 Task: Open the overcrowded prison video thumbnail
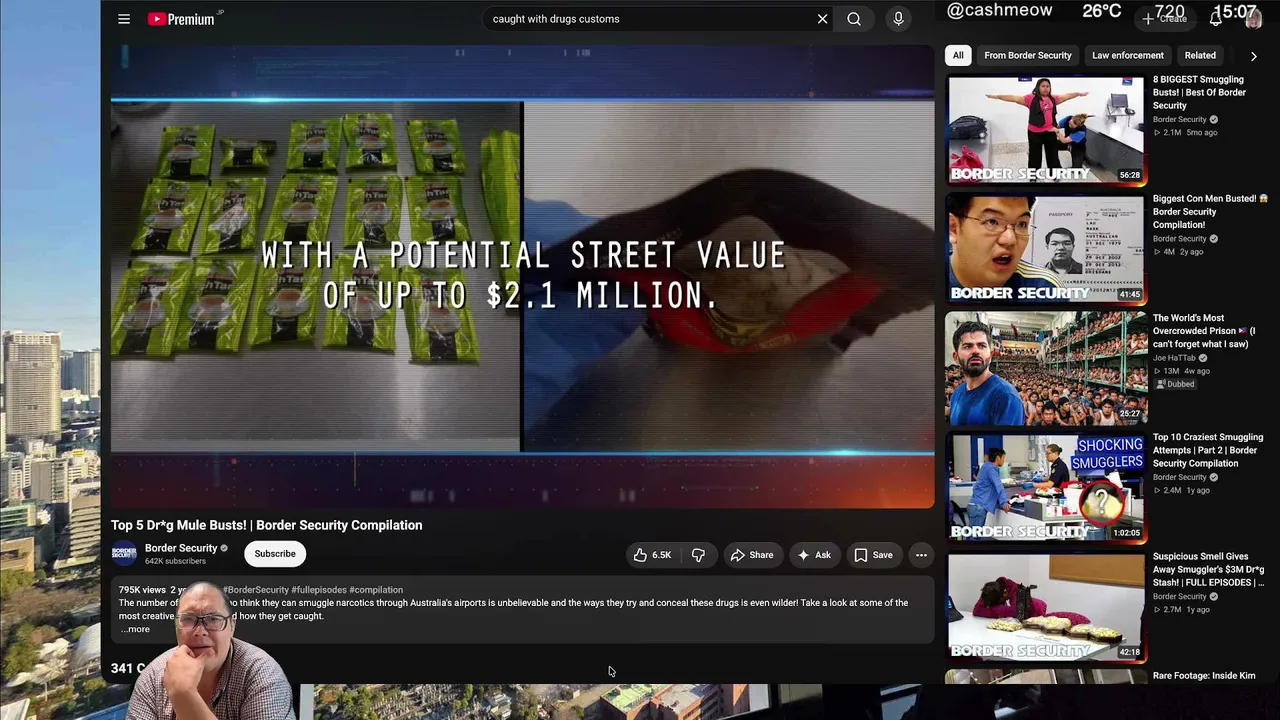(1045, 368)
